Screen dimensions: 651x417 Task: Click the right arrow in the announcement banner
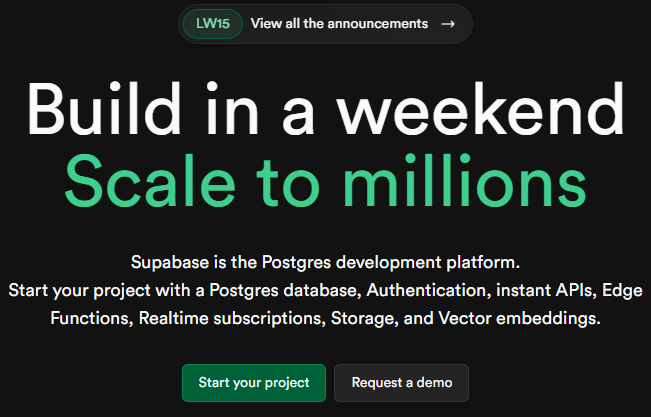[x=447, y=23]
